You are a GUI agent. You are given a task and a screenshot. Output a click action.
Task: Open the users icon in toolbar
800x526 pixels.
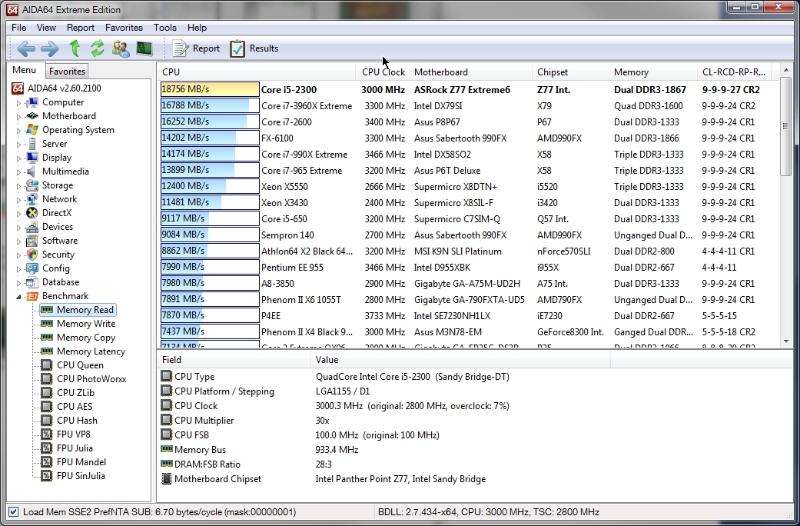pos(121,48)
